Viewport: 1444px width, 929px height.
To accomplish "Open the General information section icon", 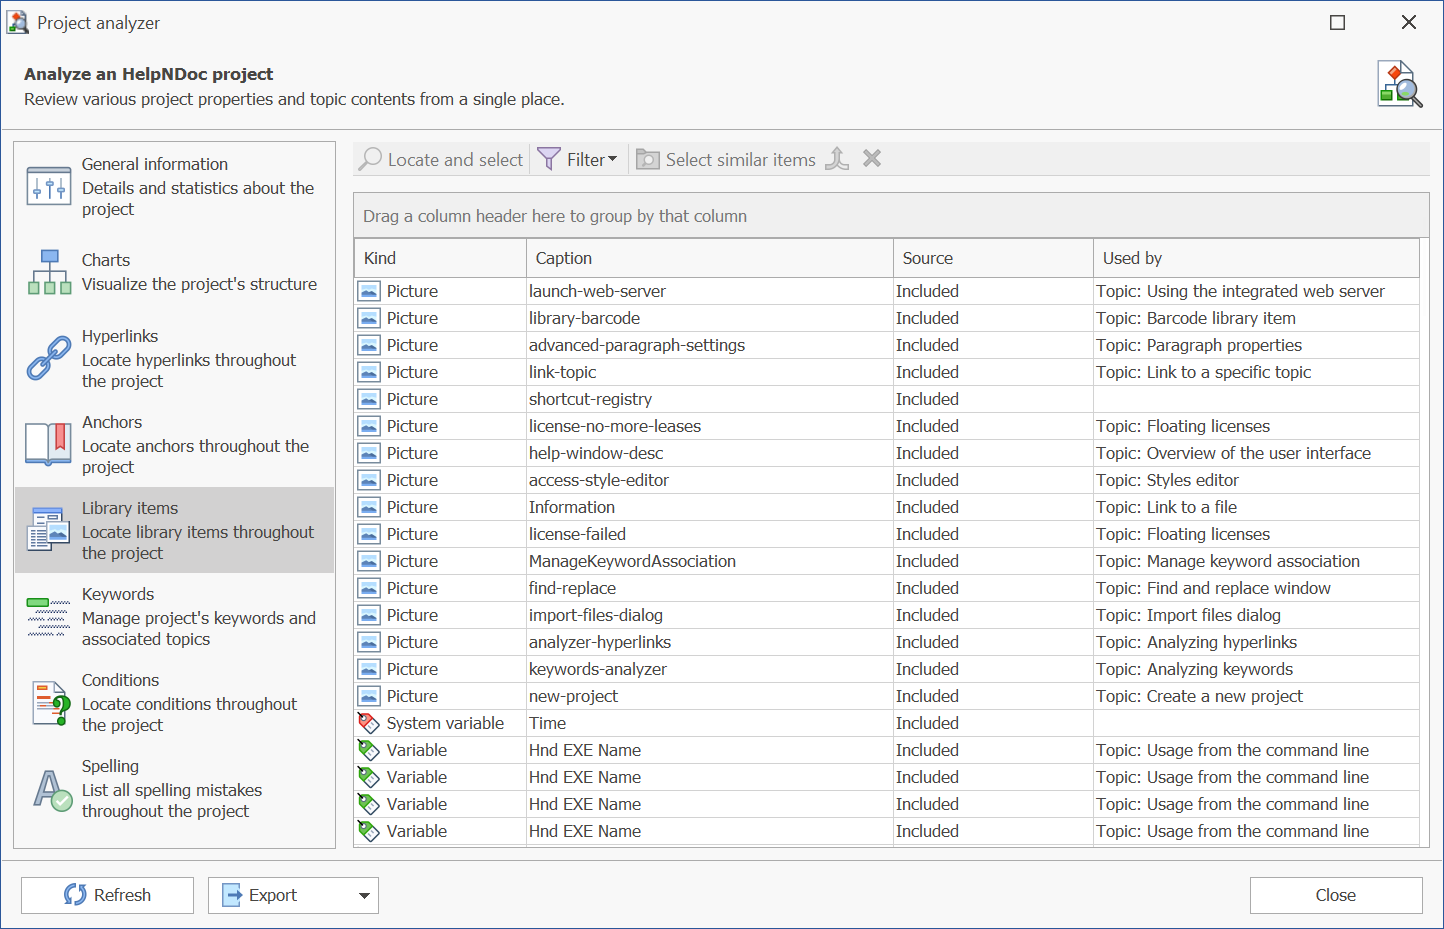I will pos(48,187).
